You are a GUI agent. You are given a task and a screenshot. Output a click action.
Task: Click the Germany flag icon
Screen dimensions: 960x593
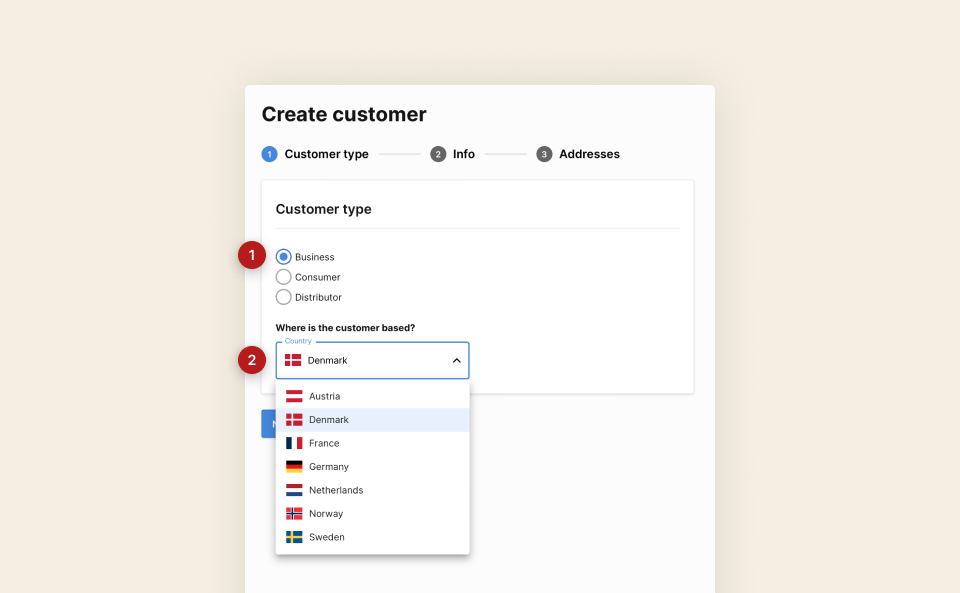click(295, 466)
